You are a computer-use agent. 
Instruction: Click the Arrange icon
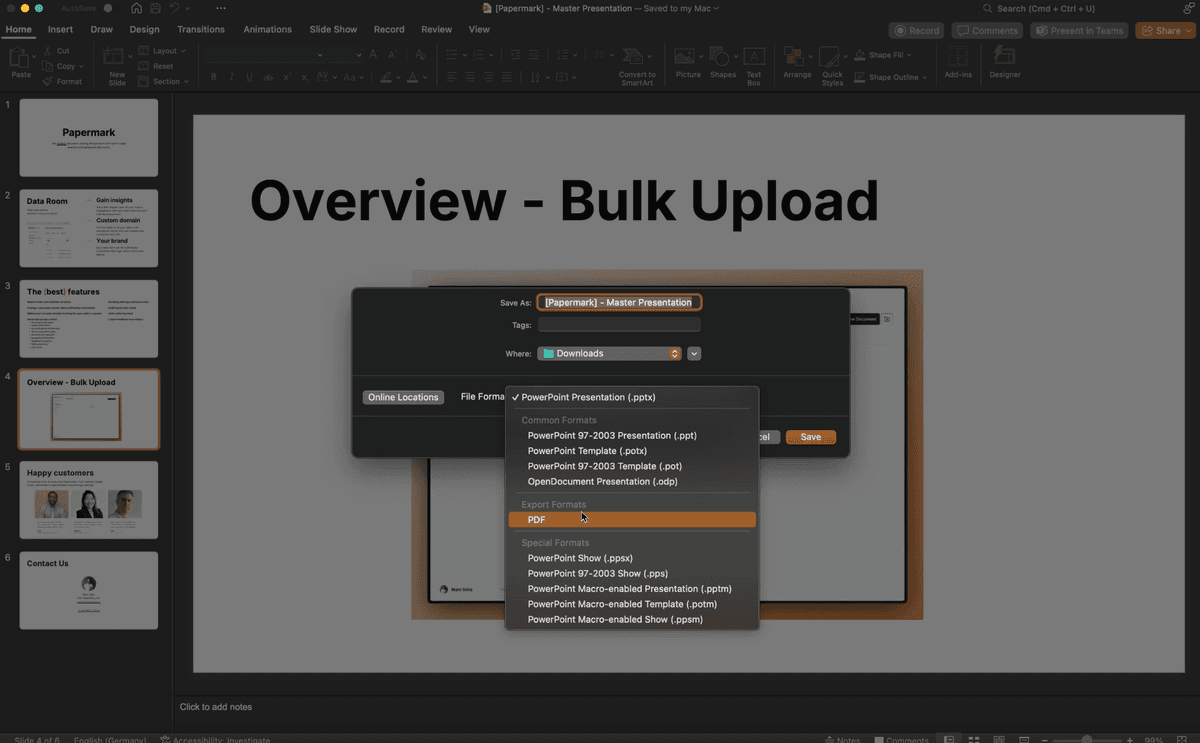(x=797, y=58)
